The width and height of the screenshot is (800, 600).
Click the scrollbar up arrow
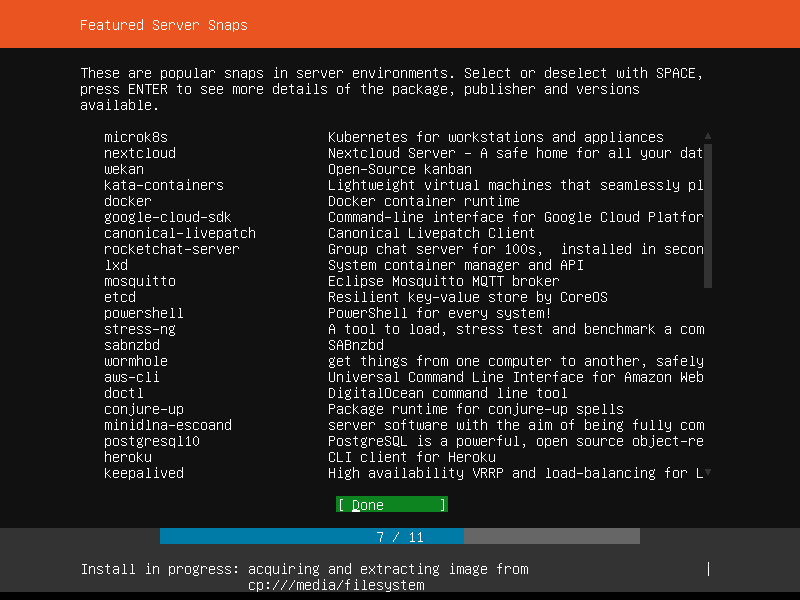click(x=708, y=136)
